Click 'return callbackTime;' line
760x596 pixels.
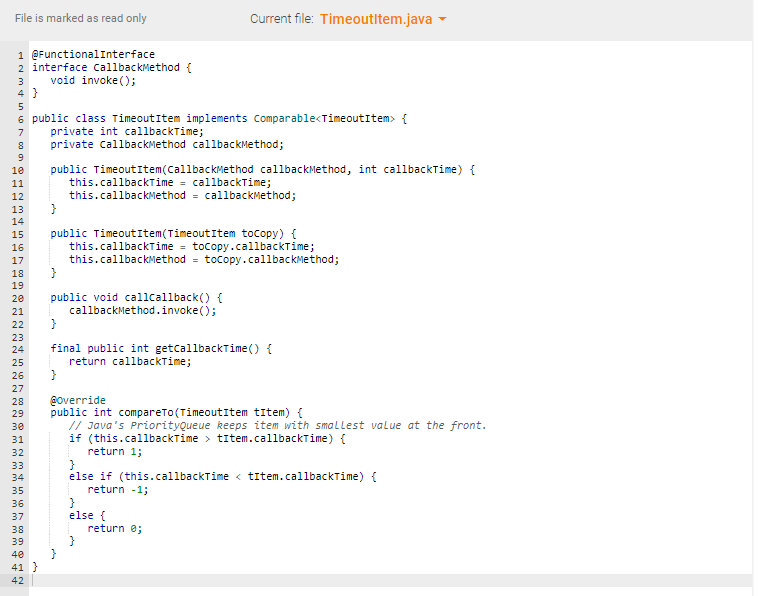pos(130,361)
